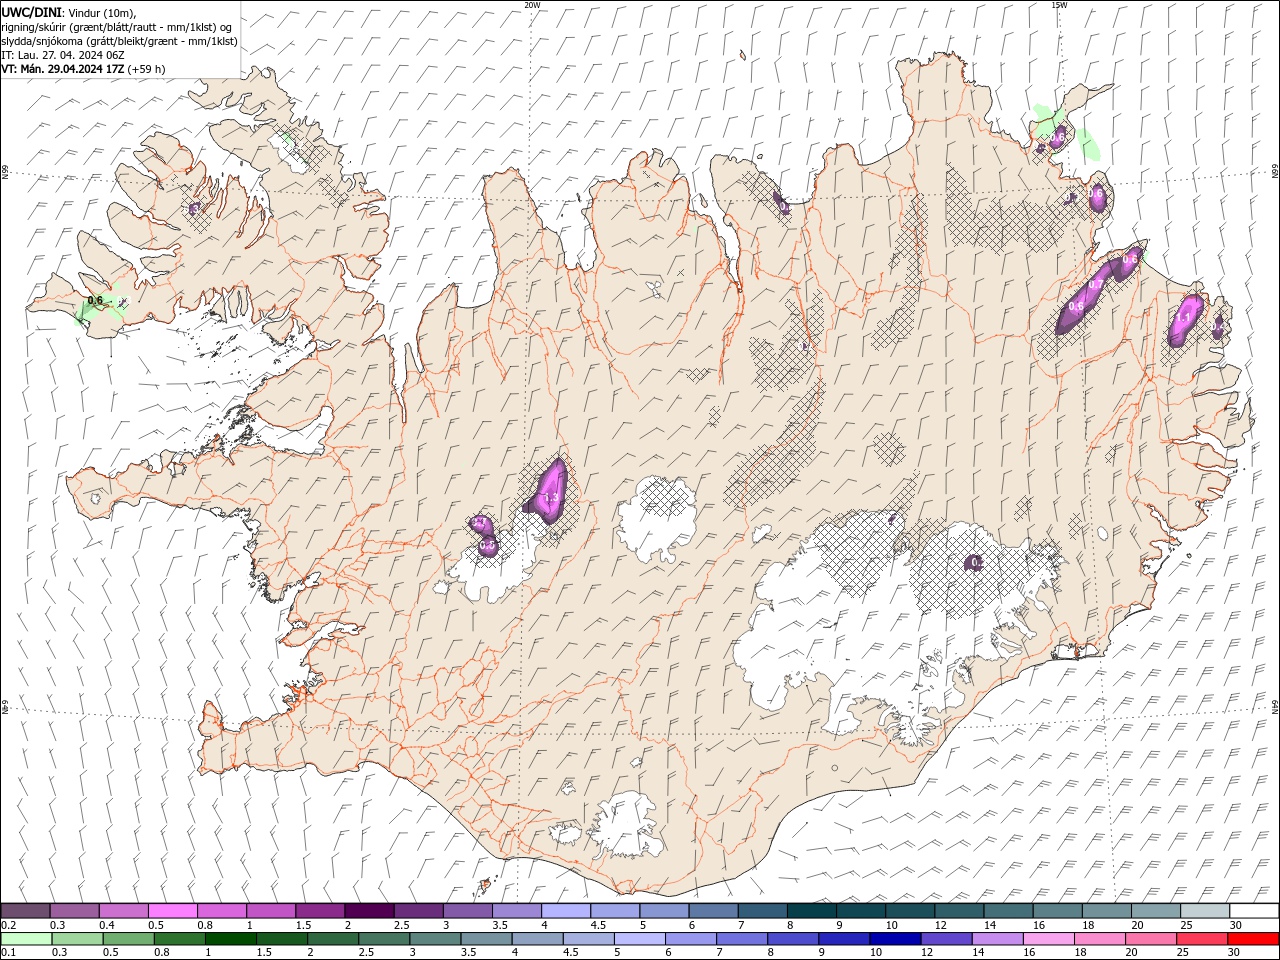
Task: Click the 25 label in the lower legend
Action: click(1181, 953)
